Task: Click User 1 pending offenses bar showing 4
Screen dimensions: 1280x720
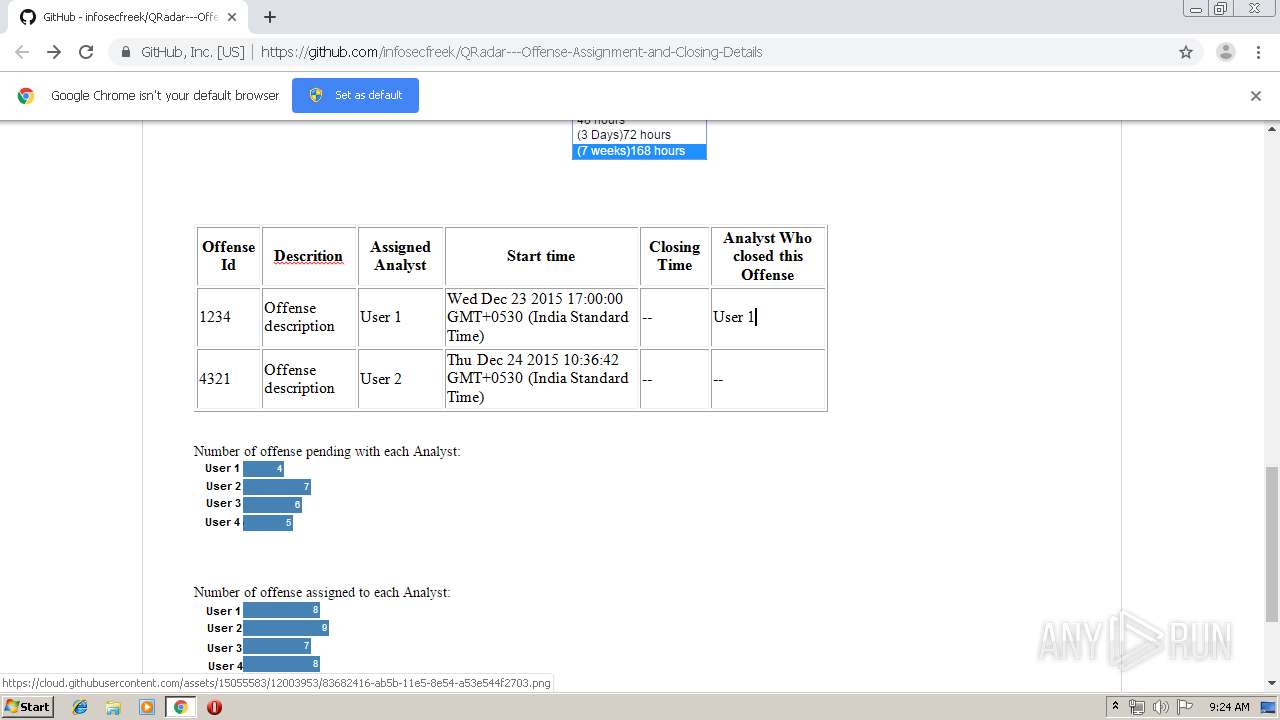Action: point(263,468)
